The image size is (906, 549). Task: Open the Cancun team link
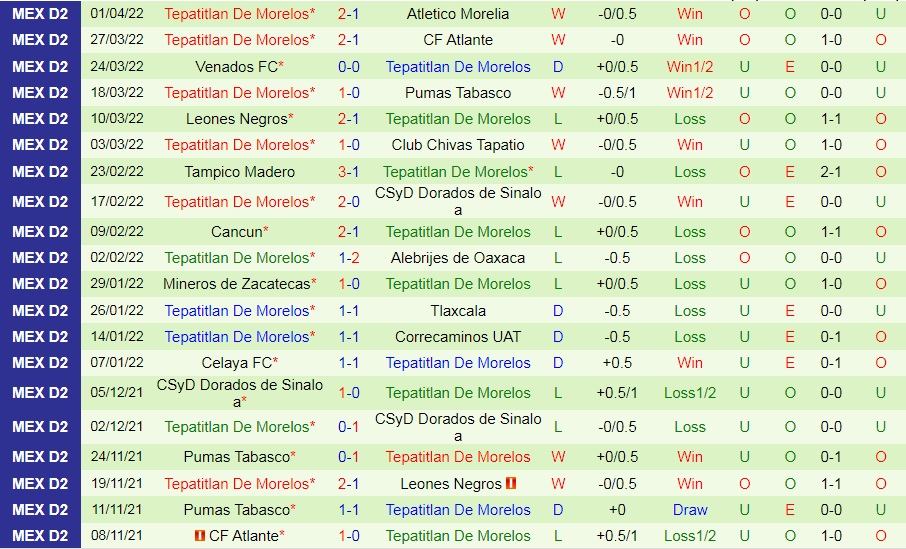236,232
